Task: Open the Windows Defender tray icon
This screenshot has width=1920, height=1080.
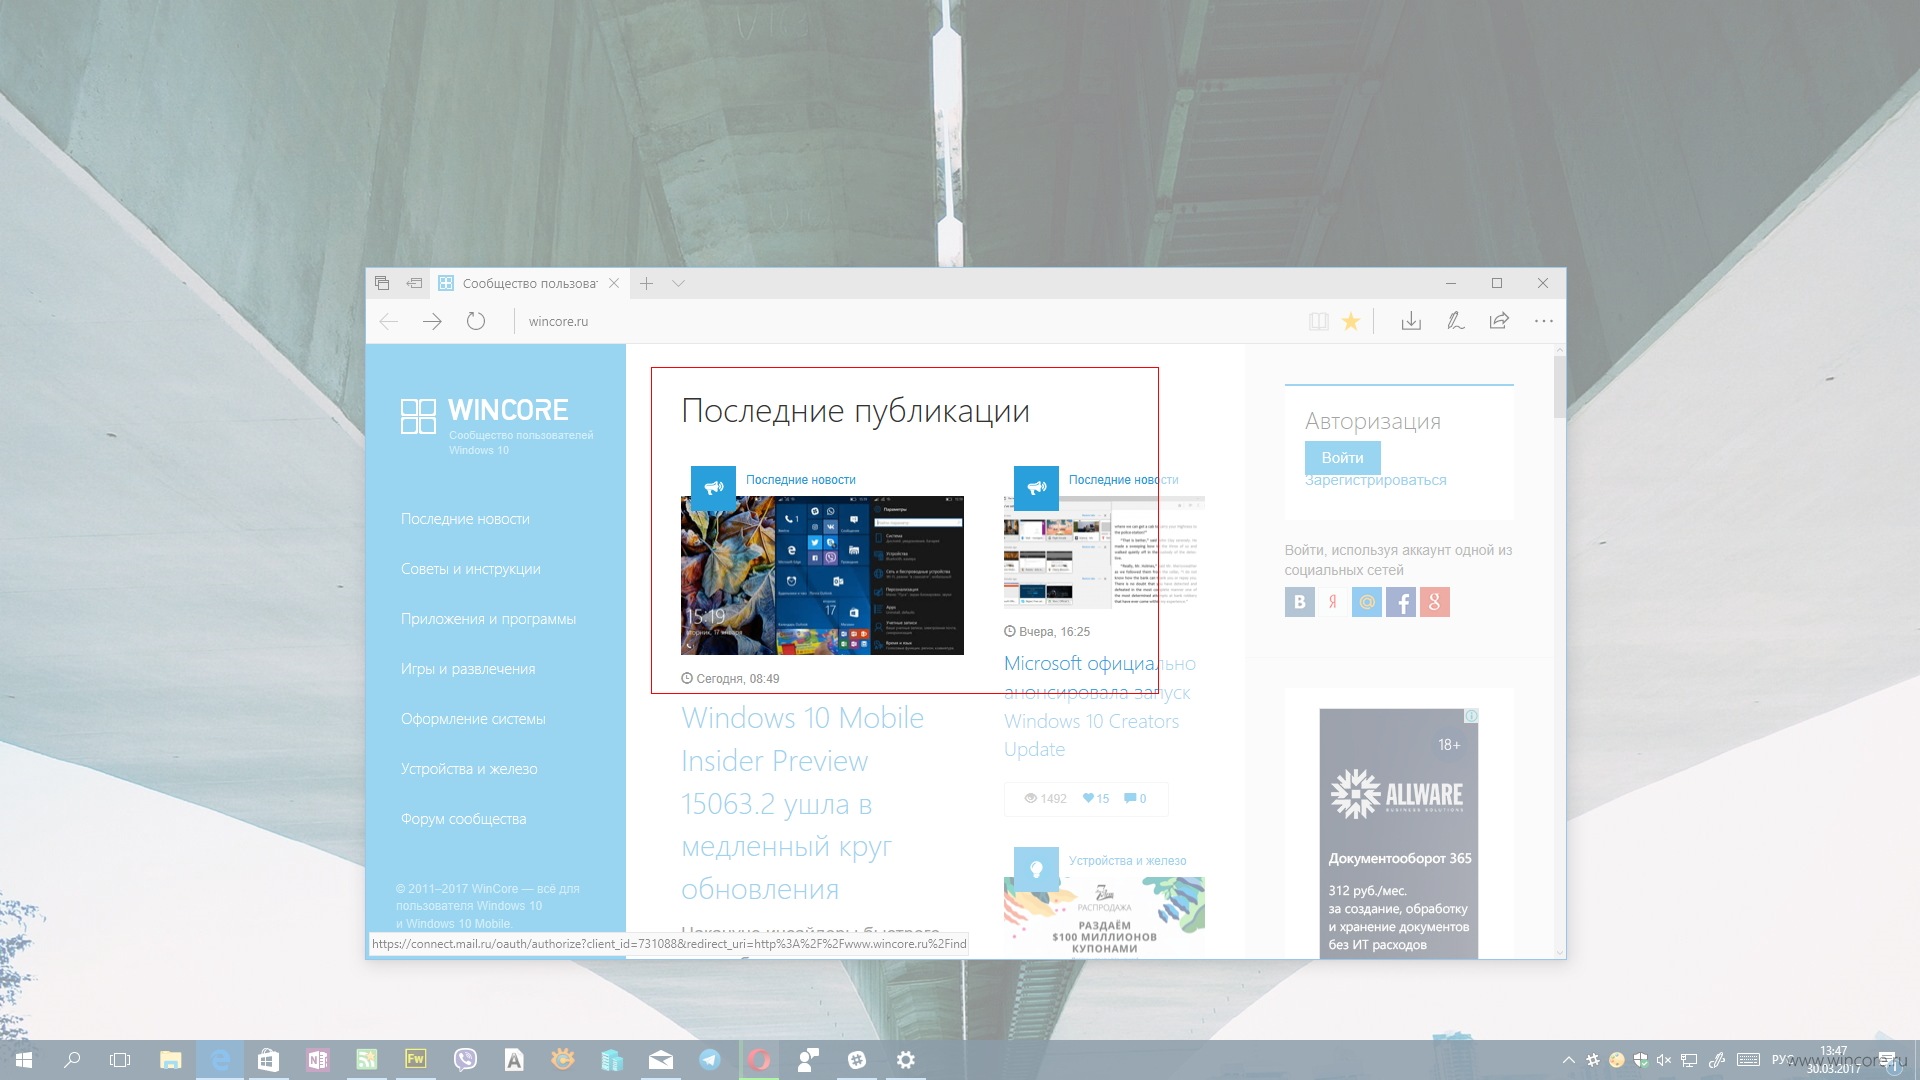Action: [x=1640, y=1060]
